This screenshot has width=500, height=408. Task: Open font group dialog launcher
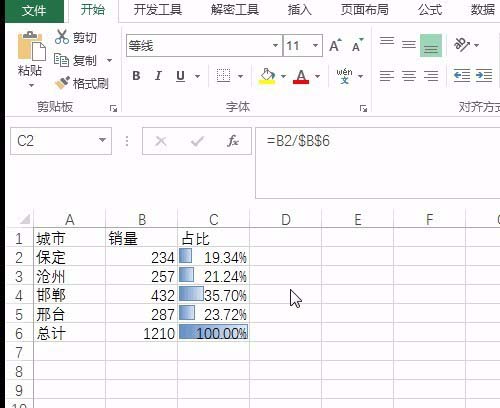363,108
